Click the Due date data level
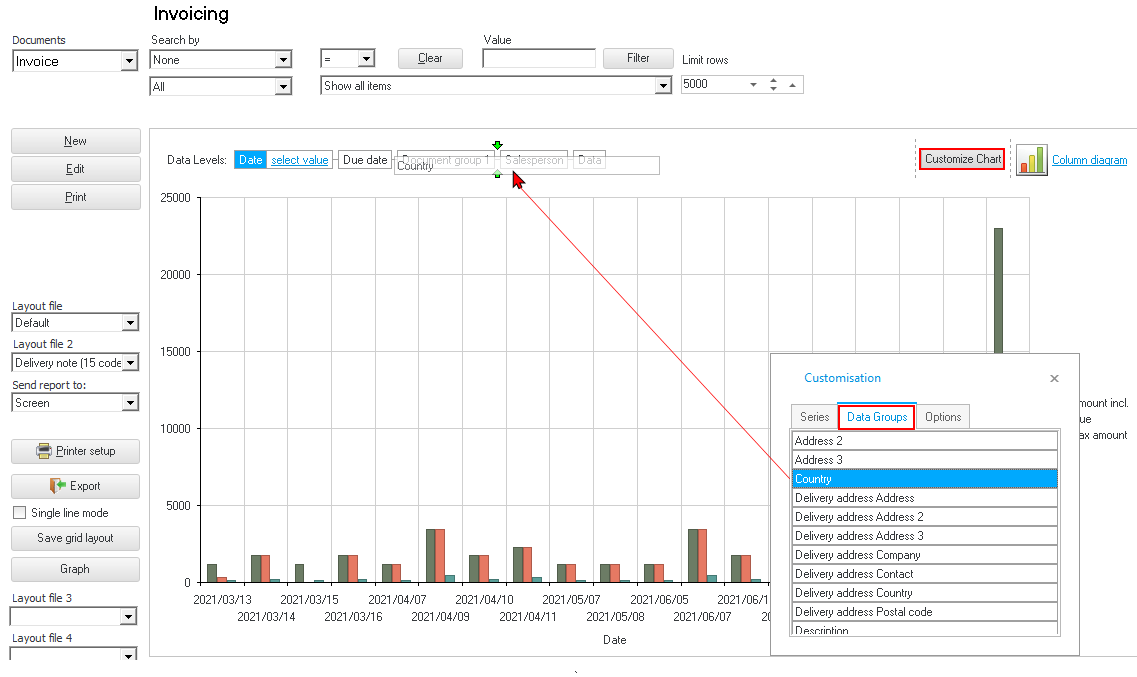The height and width of the screenshot is (677, 1137). [365, 160]
